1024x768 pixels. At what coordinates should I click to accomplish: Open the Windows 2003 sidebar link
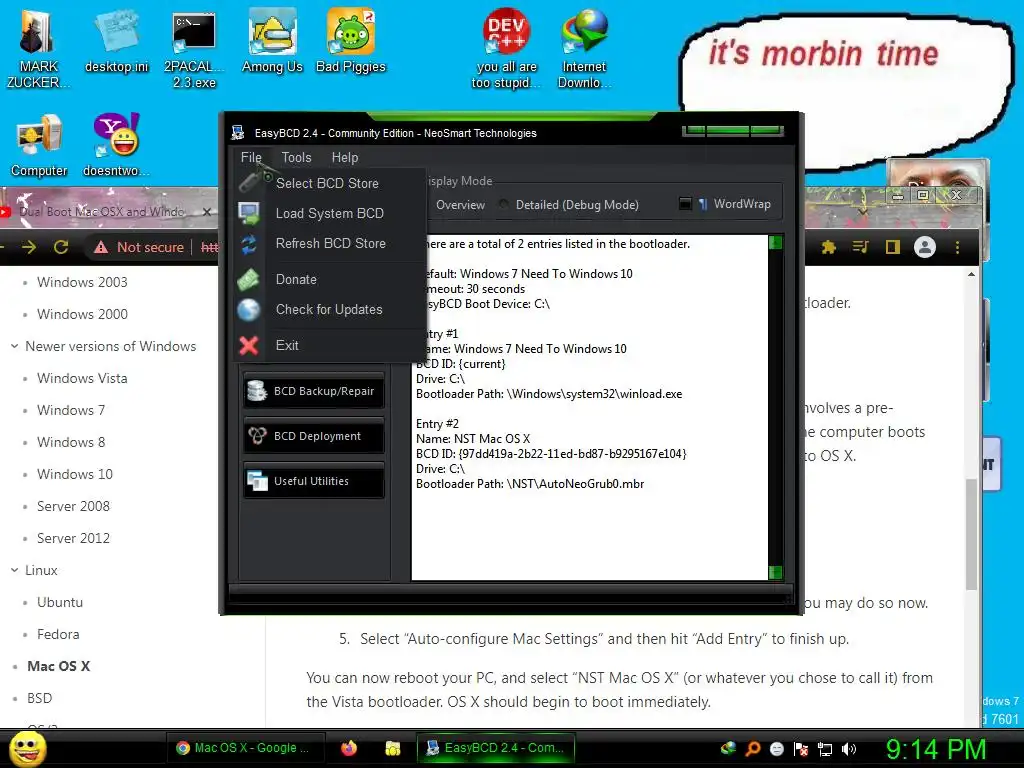(82, 282)
